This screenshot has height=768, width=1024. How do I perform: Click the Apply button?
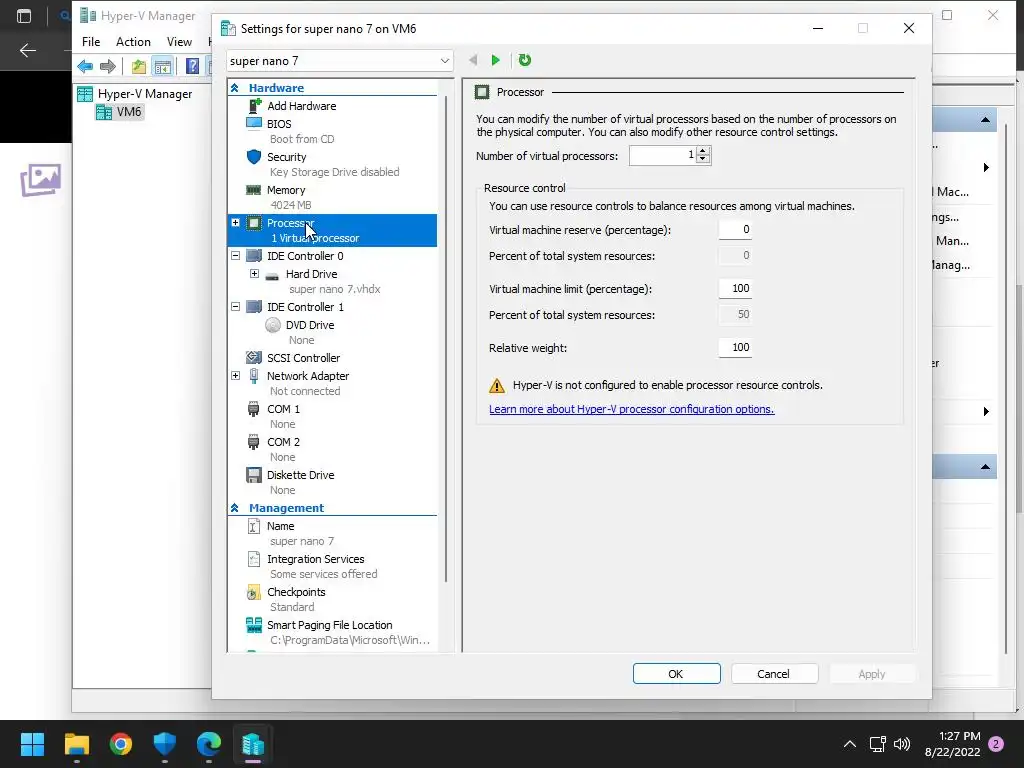click(872, 674)
